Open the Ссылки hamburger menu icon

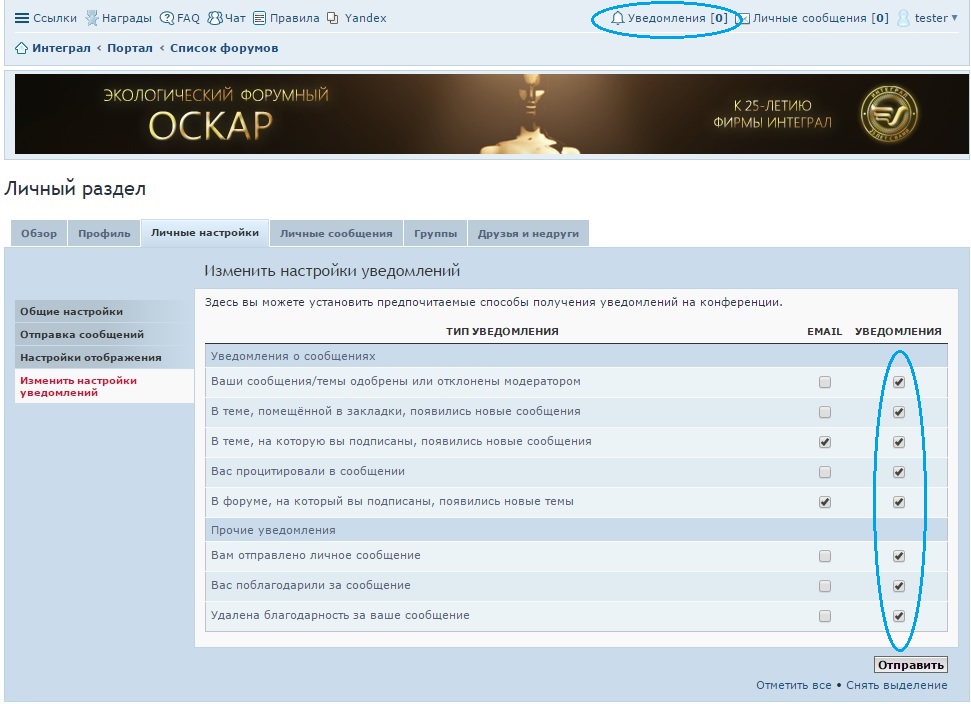pos(22,18)
